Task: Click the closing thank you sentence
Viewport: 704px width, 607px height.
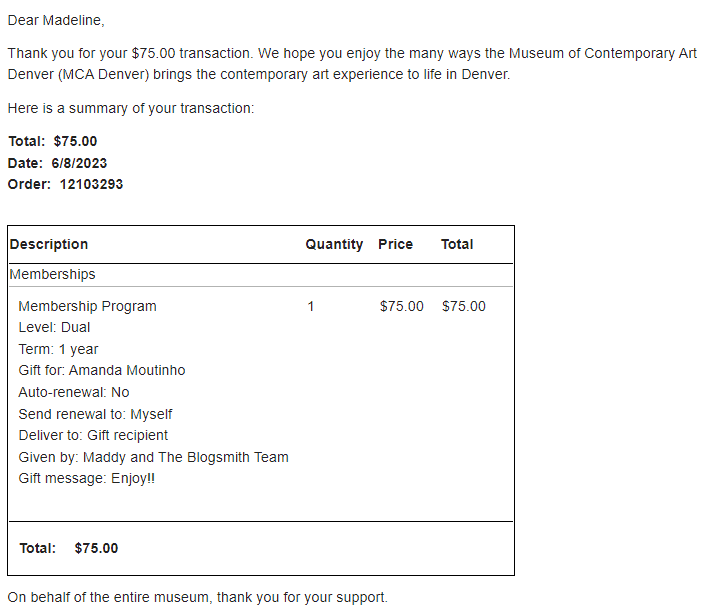Action: coord(198,597)
